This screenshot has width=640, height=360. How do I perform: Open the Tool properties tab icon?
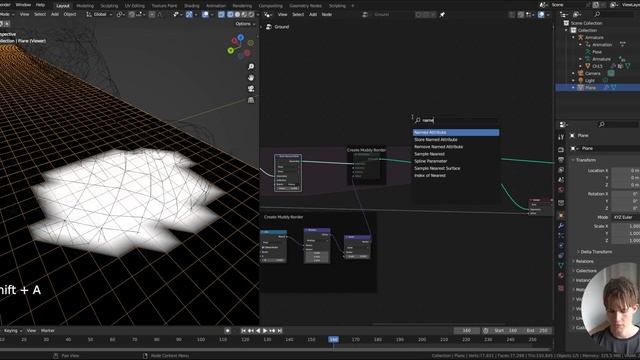(561, 137)
